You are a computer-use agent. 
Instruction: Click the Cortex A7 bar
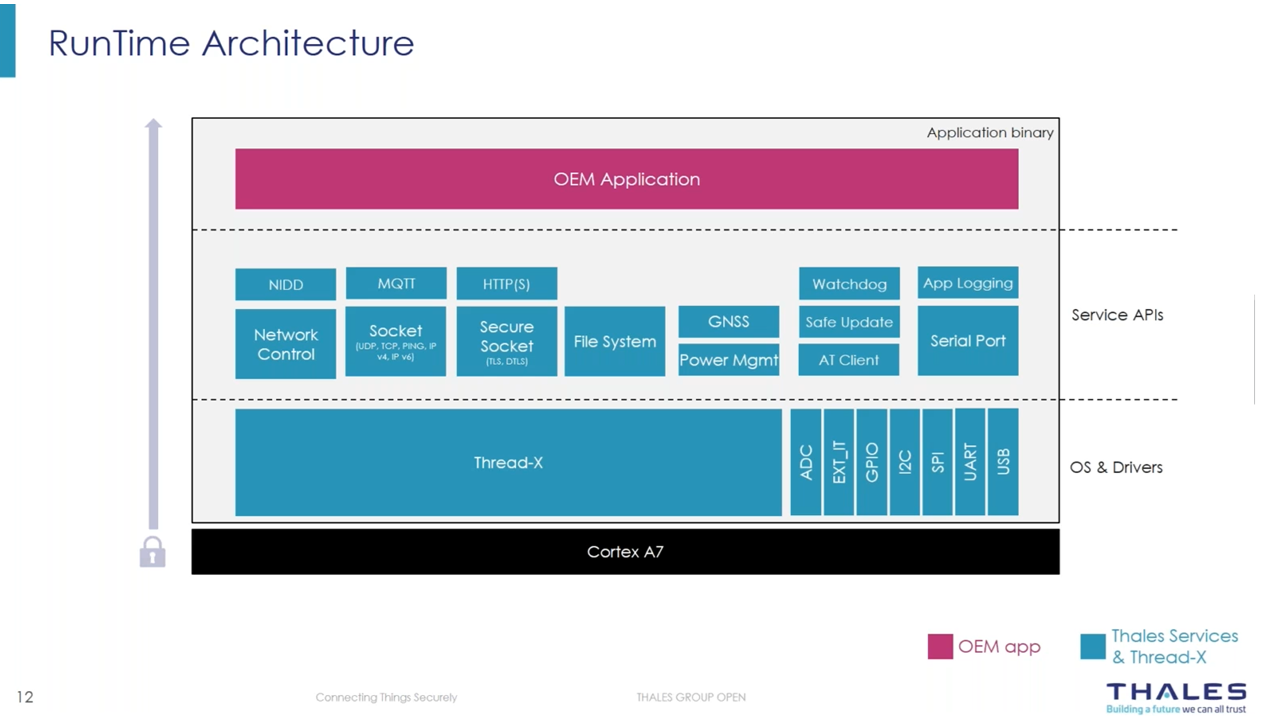click(626, 552)
